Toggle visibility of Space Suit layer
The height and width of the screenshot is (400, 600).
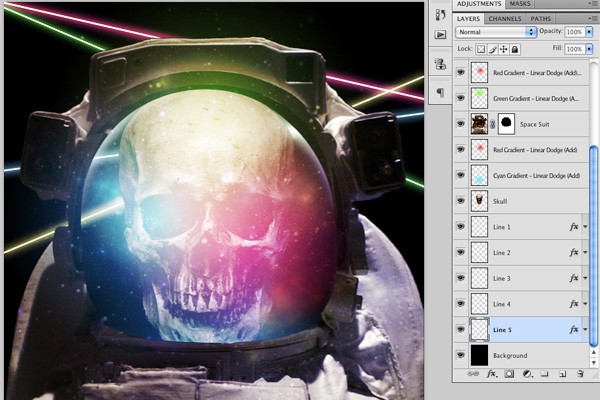click(x=461, y=124)
